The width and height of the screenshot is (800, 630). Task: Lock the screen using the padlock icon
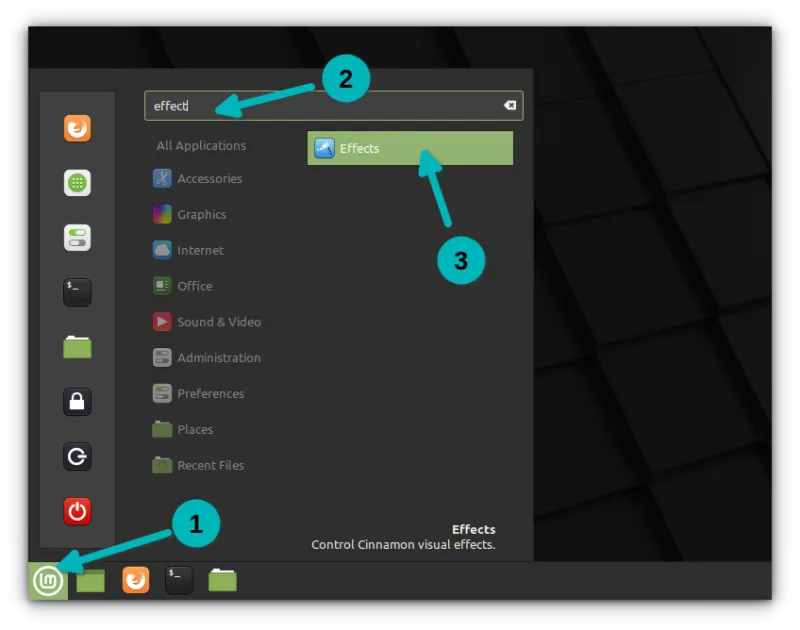tap(77, 402)
